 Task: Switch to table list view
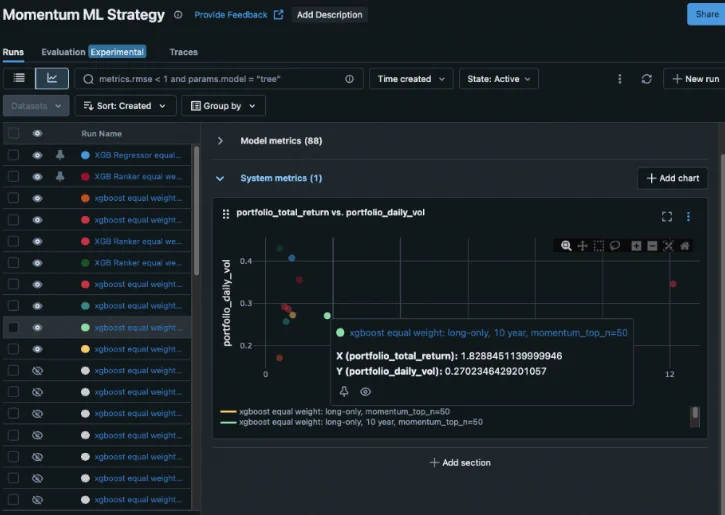(x=19, y=79)
